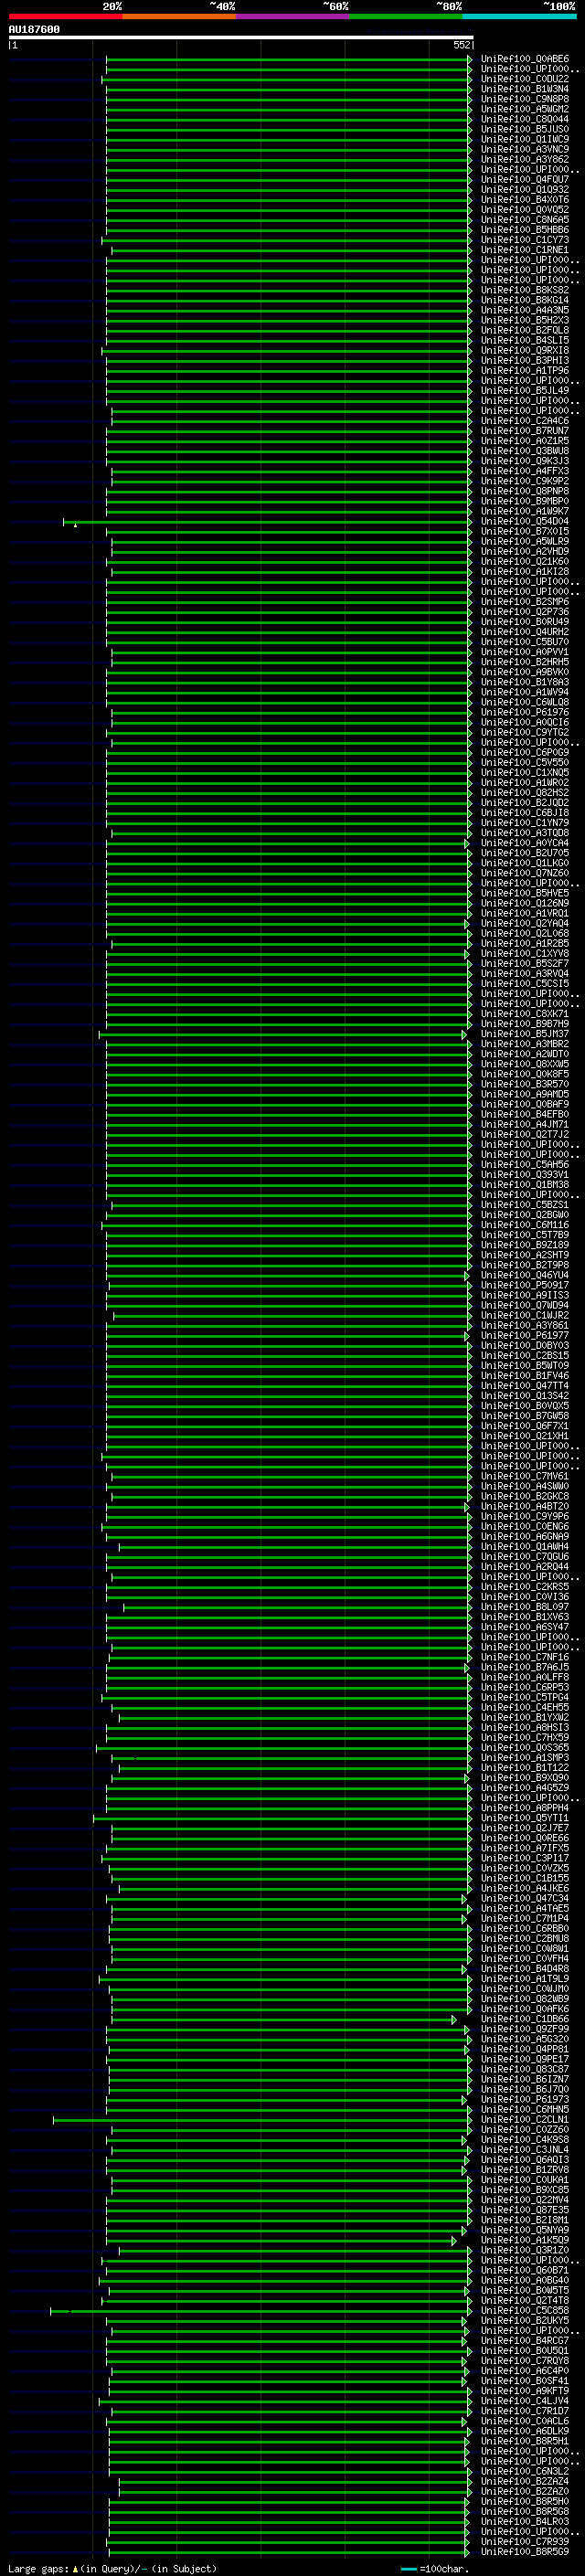The height and width of the screenshot is (2576, 585).
Task: Click the green alignment bar for UniRef100_C2CLN1
Action: tap(262, 2119)
